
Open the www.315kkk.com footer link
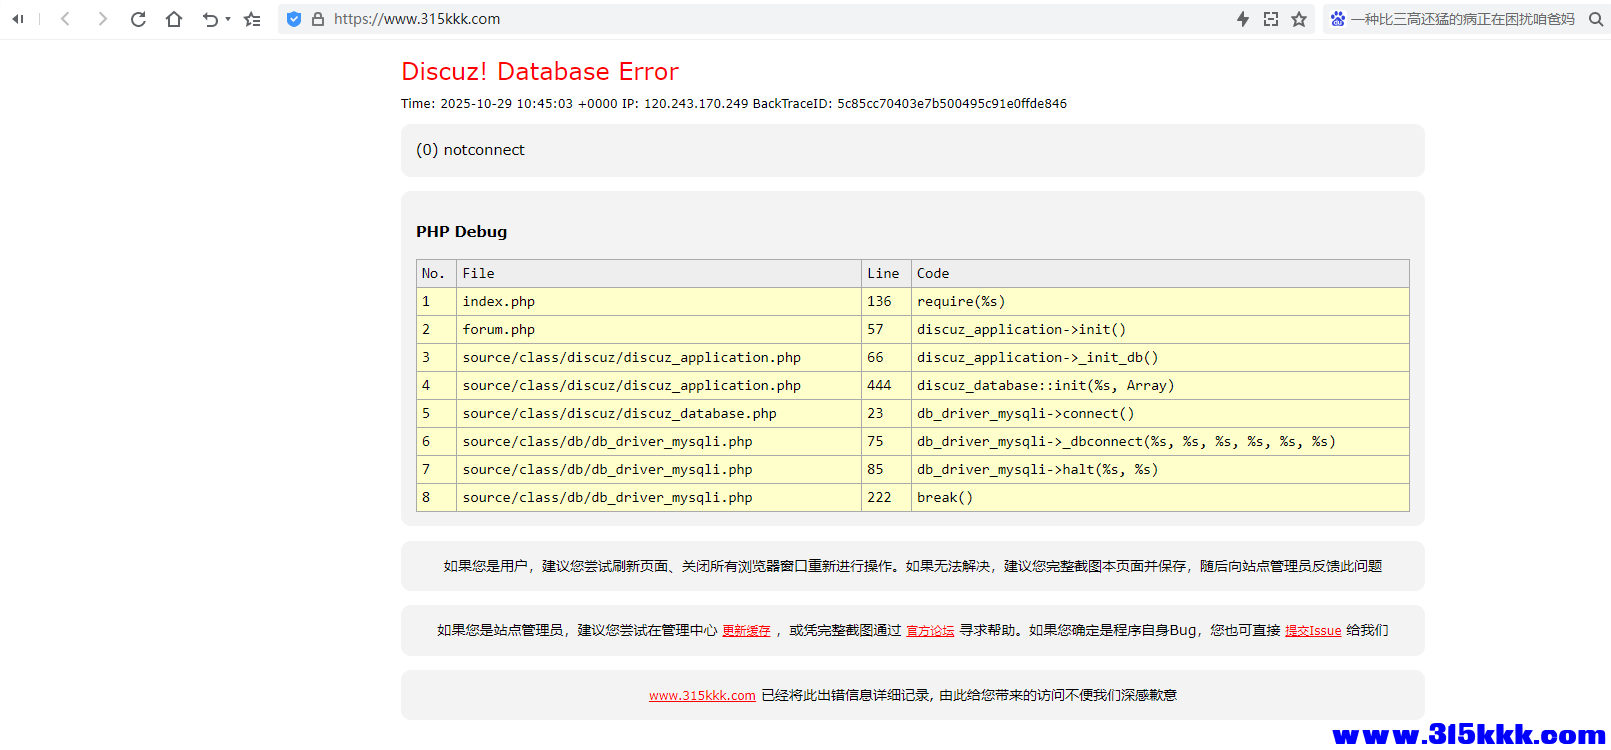702,696
